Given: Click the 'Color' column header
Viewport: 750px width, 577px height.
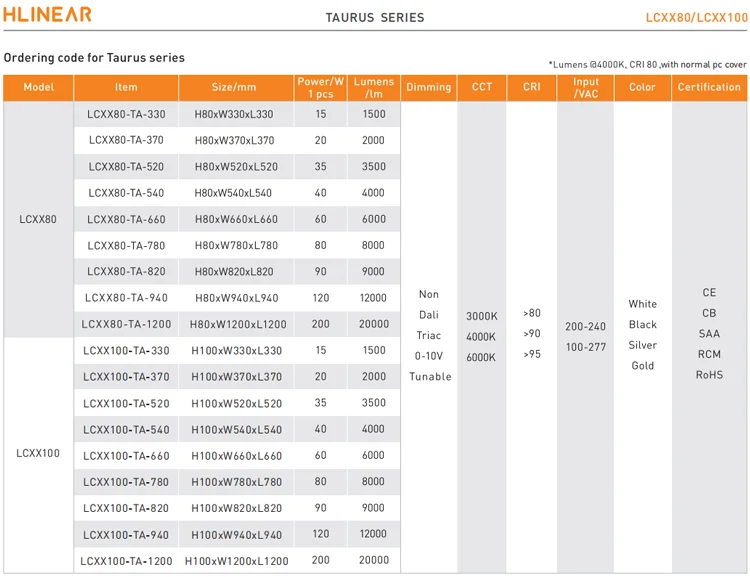Looking at the screenshot, I should coord(642,88).
